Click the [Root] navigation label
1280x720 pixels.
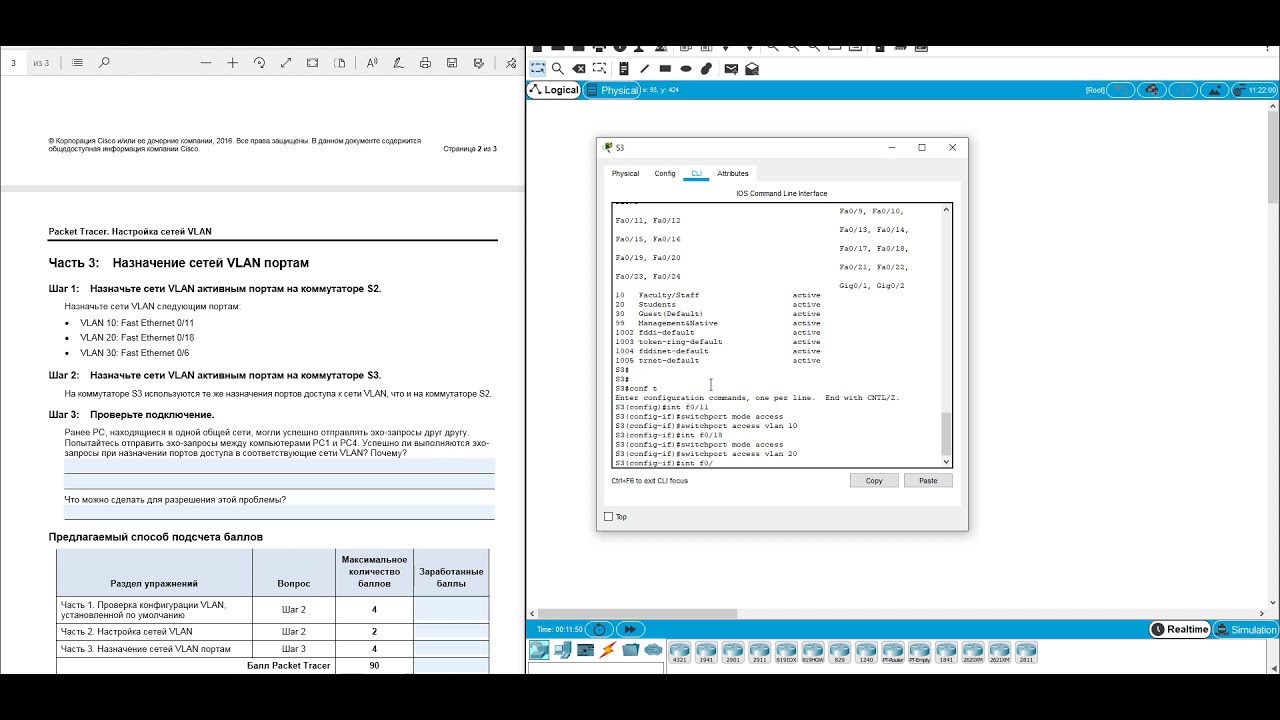point(1095,90)
